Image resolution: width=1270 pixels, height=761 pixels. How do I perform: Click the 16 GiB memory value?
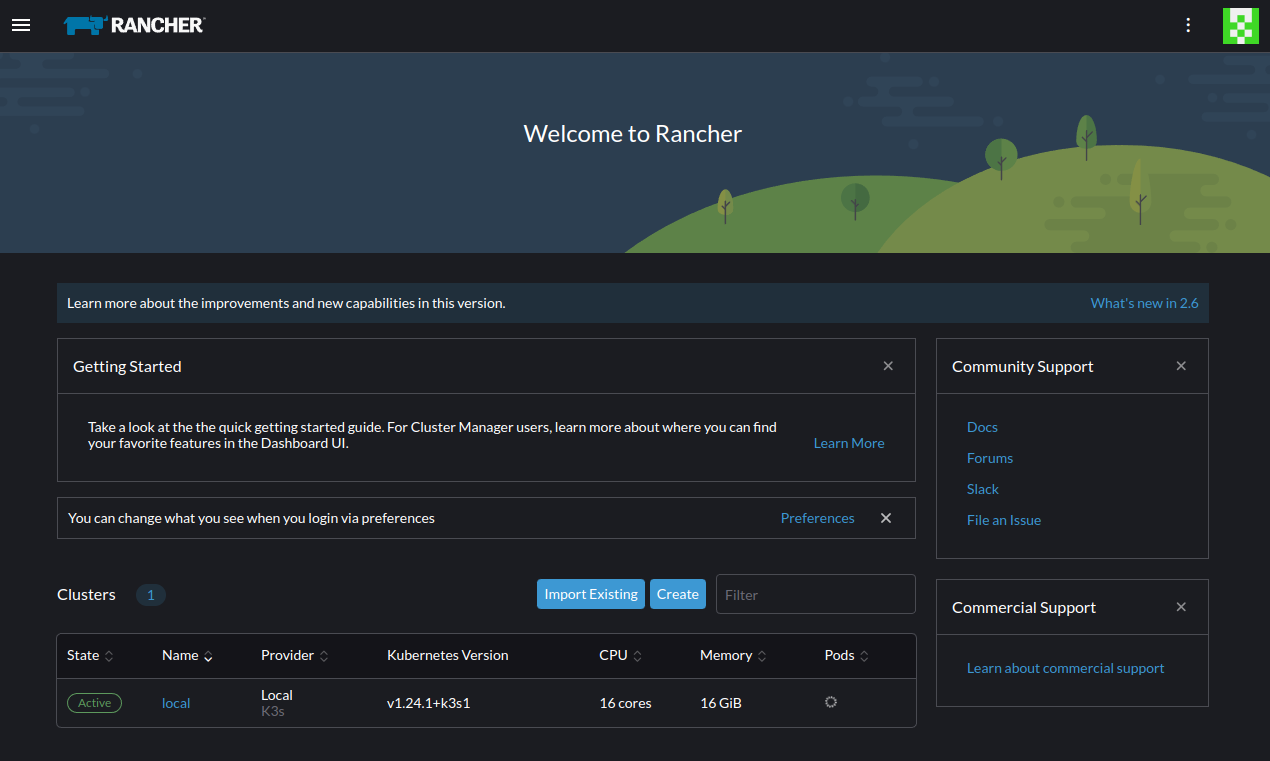tap(721, 703)
